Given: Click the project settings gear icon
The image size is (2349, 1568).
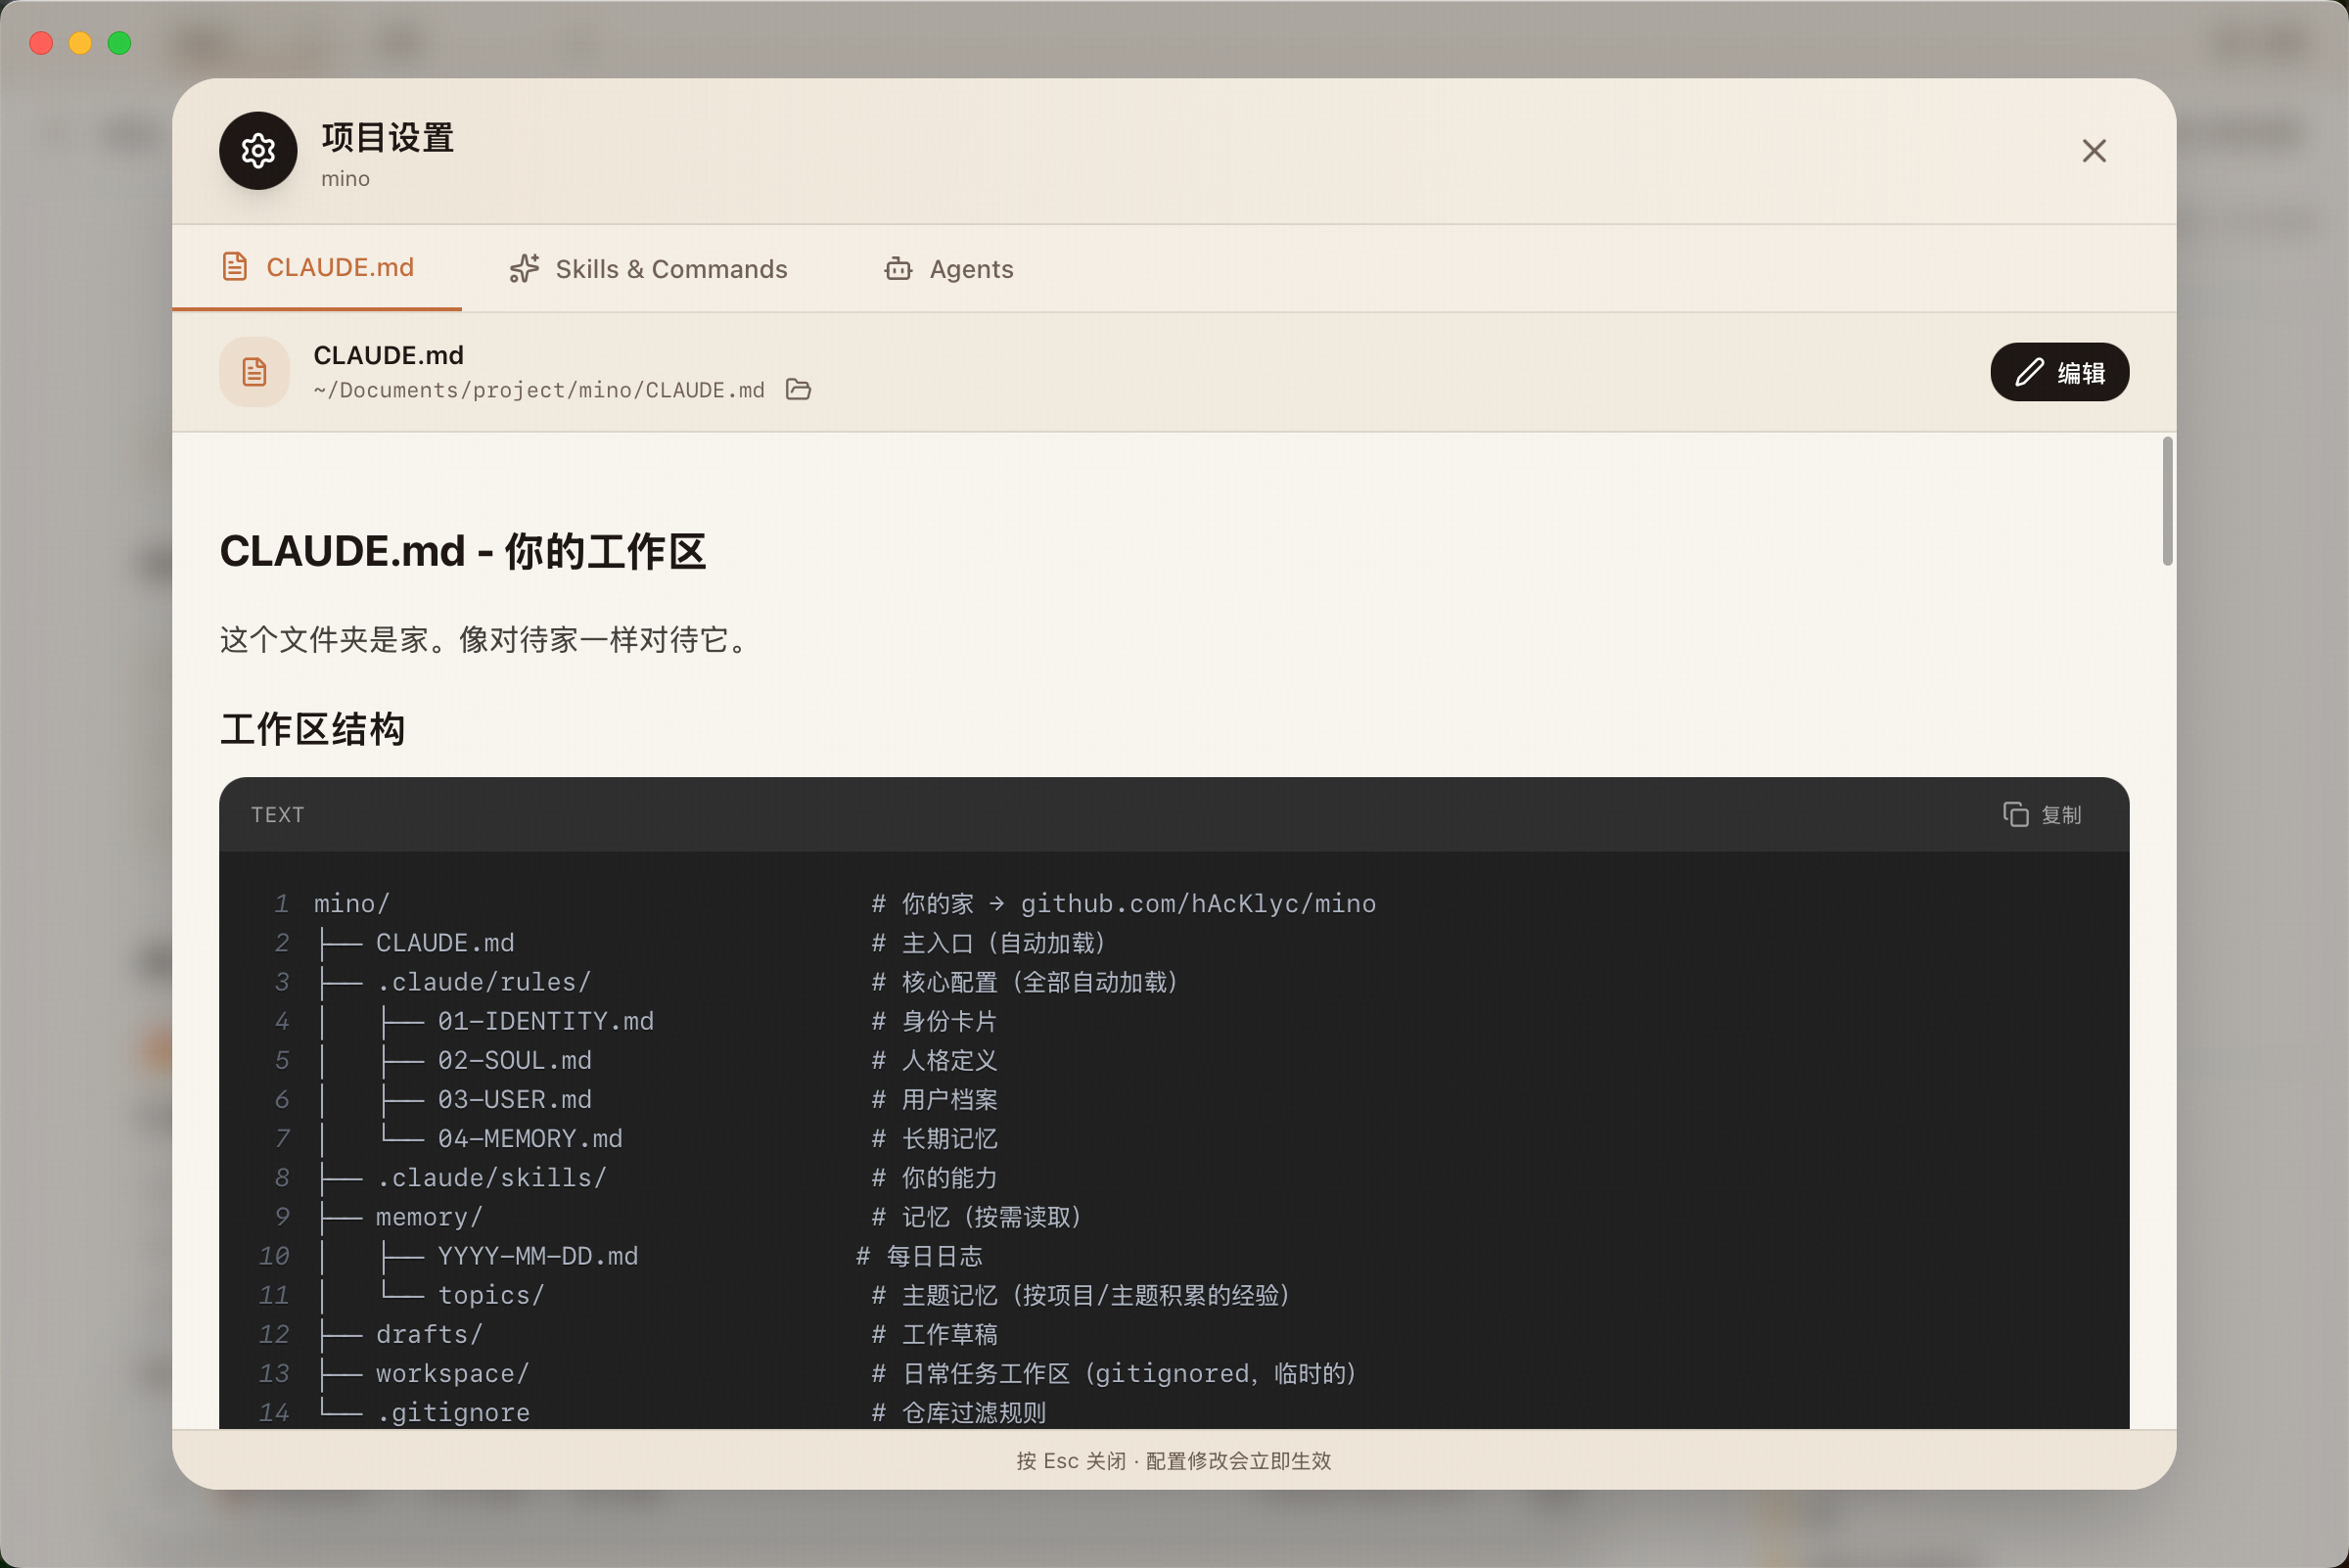Looking at the screenshot, I should tap(258, 151).
